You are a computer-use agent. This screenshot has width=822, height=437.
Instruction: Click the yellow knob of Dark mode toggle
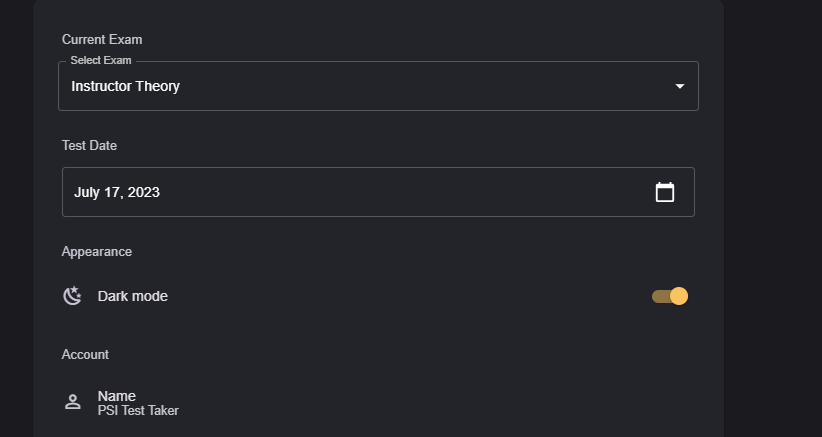click(x=679, y=296)
